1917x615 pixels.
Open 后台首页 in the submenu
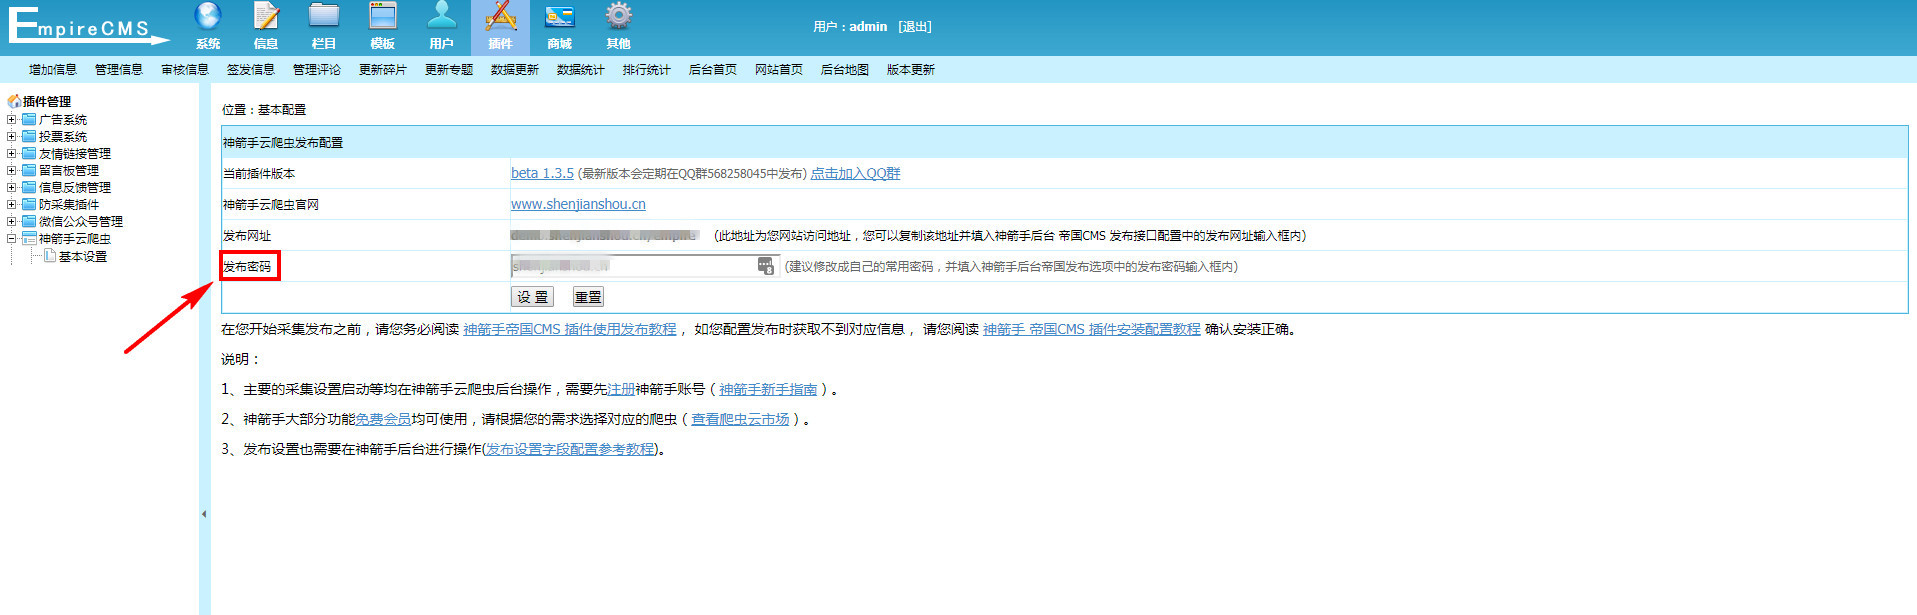coord(713,70)
